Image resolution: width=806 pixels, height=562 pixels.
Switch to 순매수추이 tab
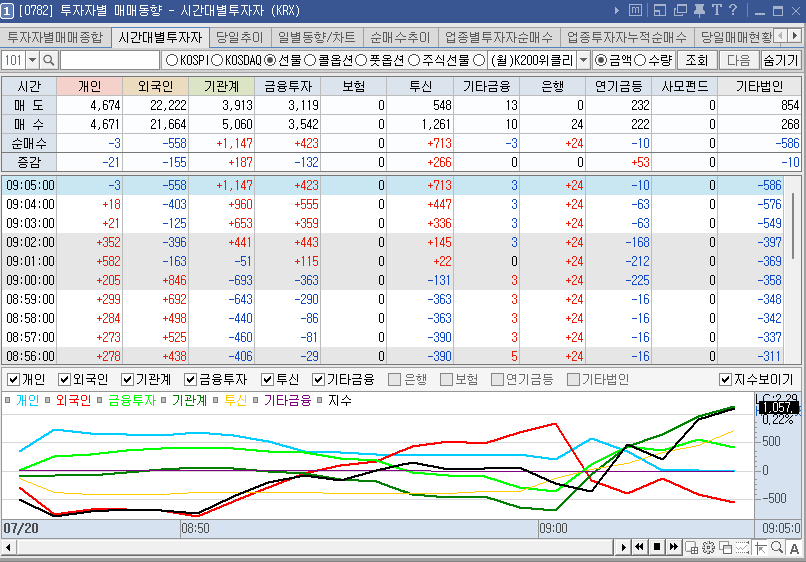point(400,38)
